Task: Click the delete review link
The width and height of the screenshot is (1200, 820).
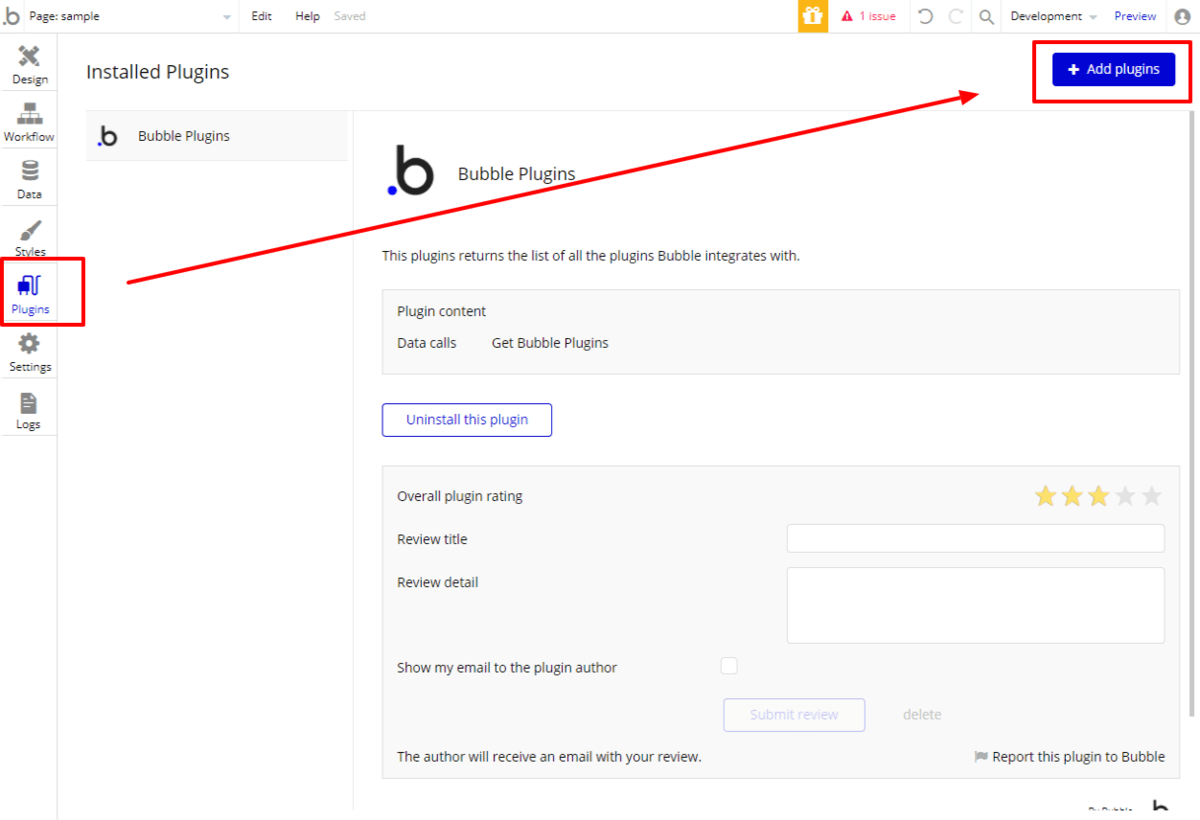Action: (922, 714)
